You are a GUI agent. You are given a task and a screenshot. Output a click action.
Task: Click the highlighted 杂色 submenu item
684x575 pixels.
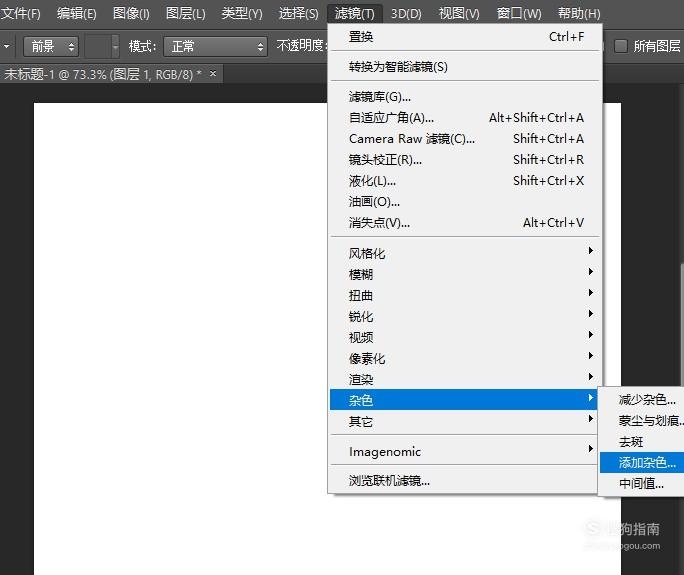point(464,400)
